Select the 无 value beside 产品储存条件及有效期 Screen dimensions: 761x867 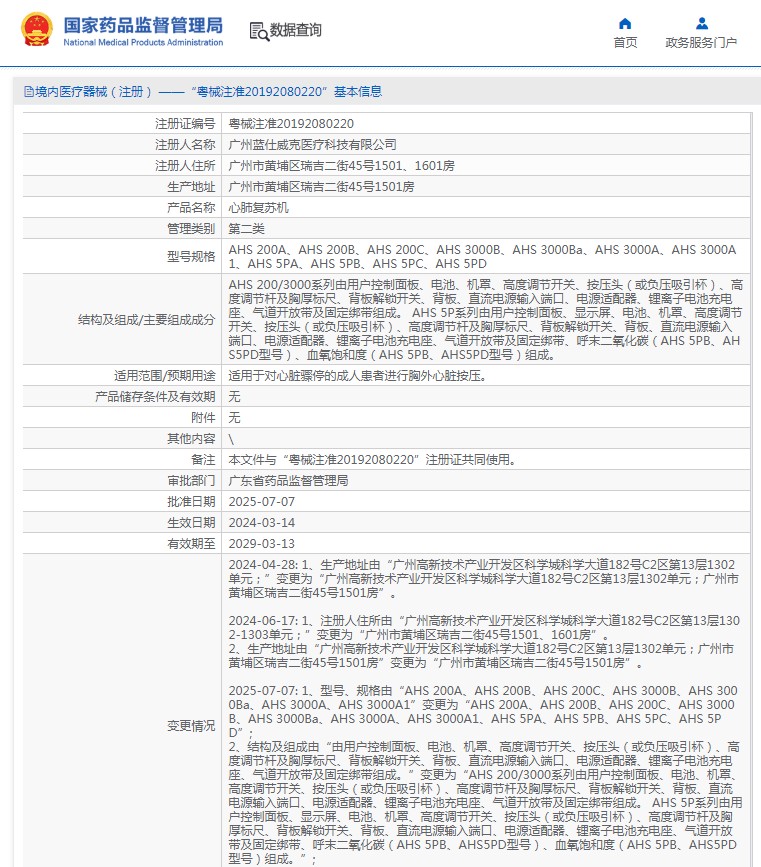(234, 397)
